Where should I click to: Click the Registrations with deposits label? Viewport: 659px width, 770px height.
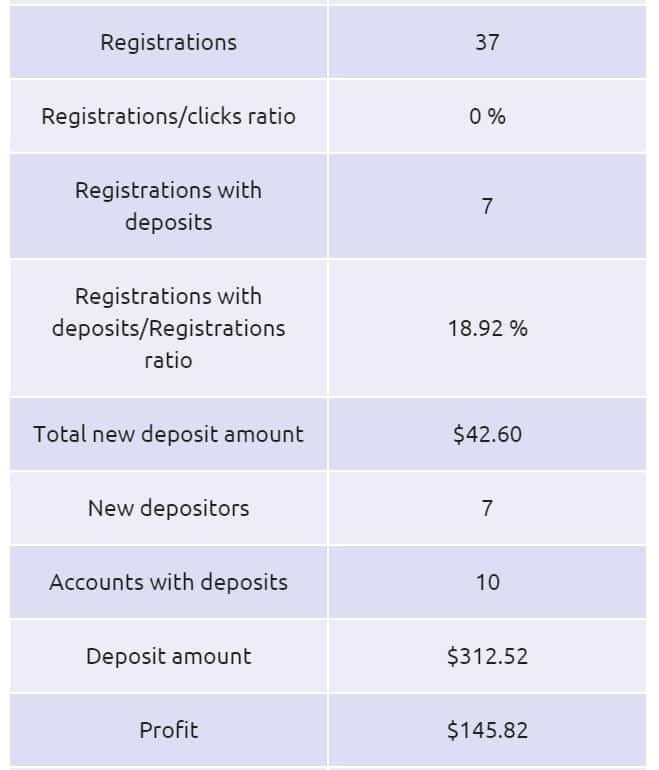coord(168,206)
